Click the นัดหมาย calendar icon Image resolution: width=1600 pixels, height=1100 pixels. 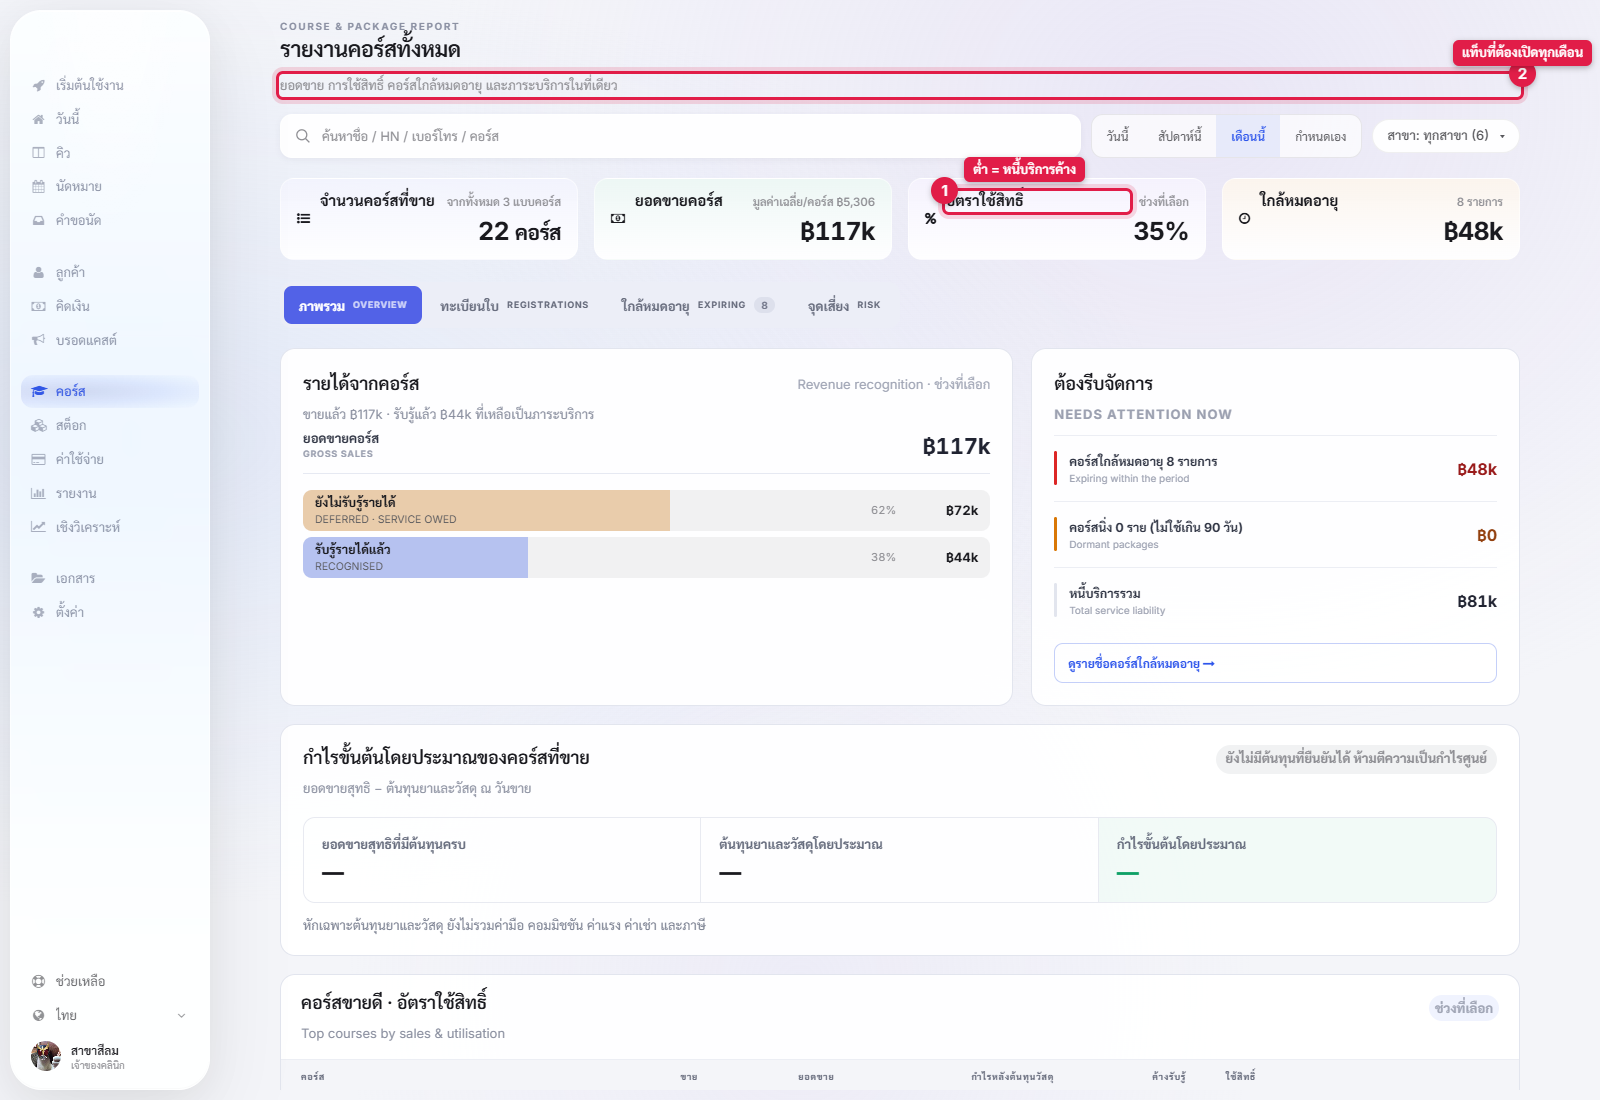38,187
